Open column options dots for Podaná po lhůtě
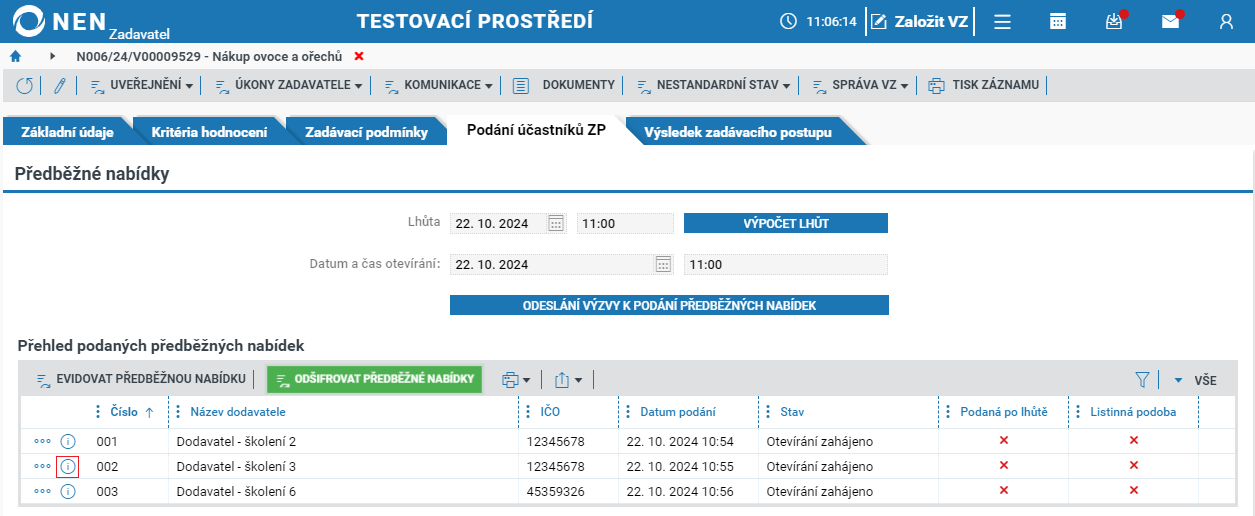This screenshot has width=1255, height=516. (947, 412)
